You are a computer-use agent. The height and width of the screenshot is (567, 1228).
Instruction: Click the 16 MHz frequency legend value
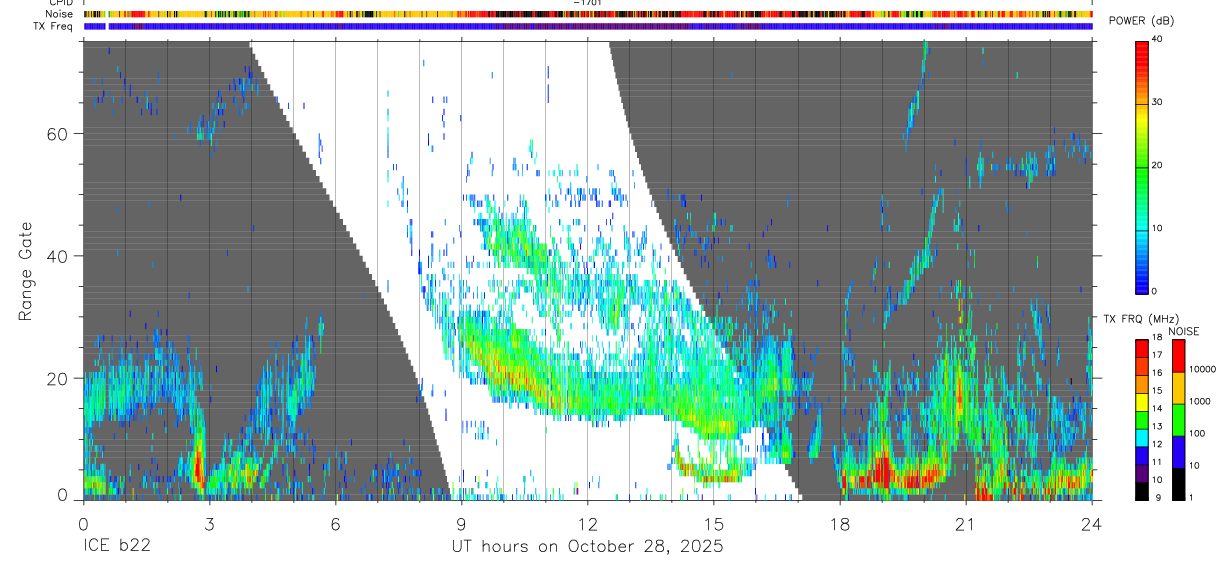click(x=1158, y=373)
